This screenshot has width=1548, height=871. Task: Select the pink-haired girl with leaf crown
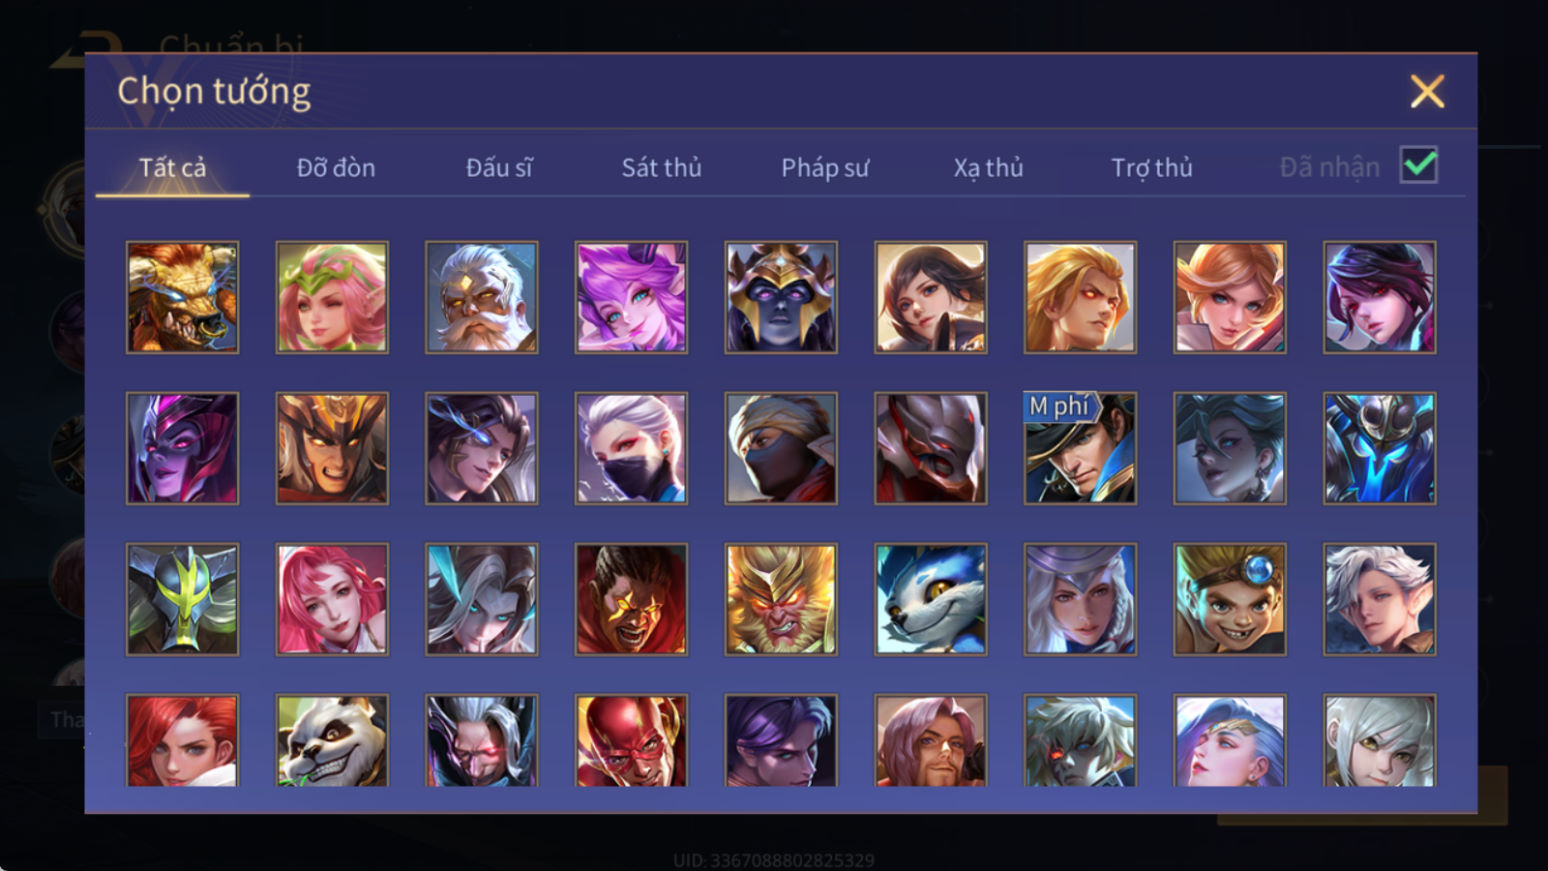[x=332, y=297]
